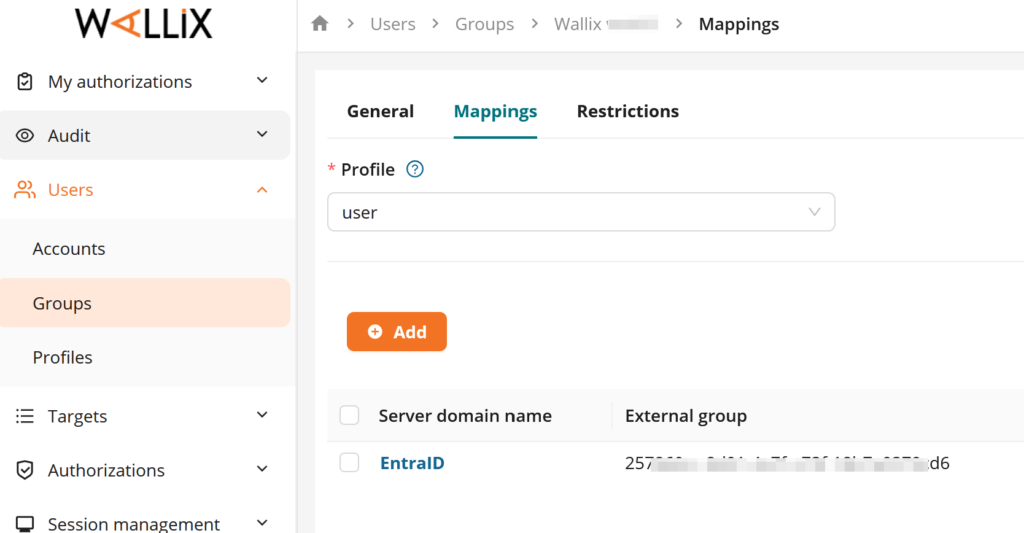The image size is (1024, 533).
Task: Go to Groups in the breadcrumb
Action: (x=484, y=24)
